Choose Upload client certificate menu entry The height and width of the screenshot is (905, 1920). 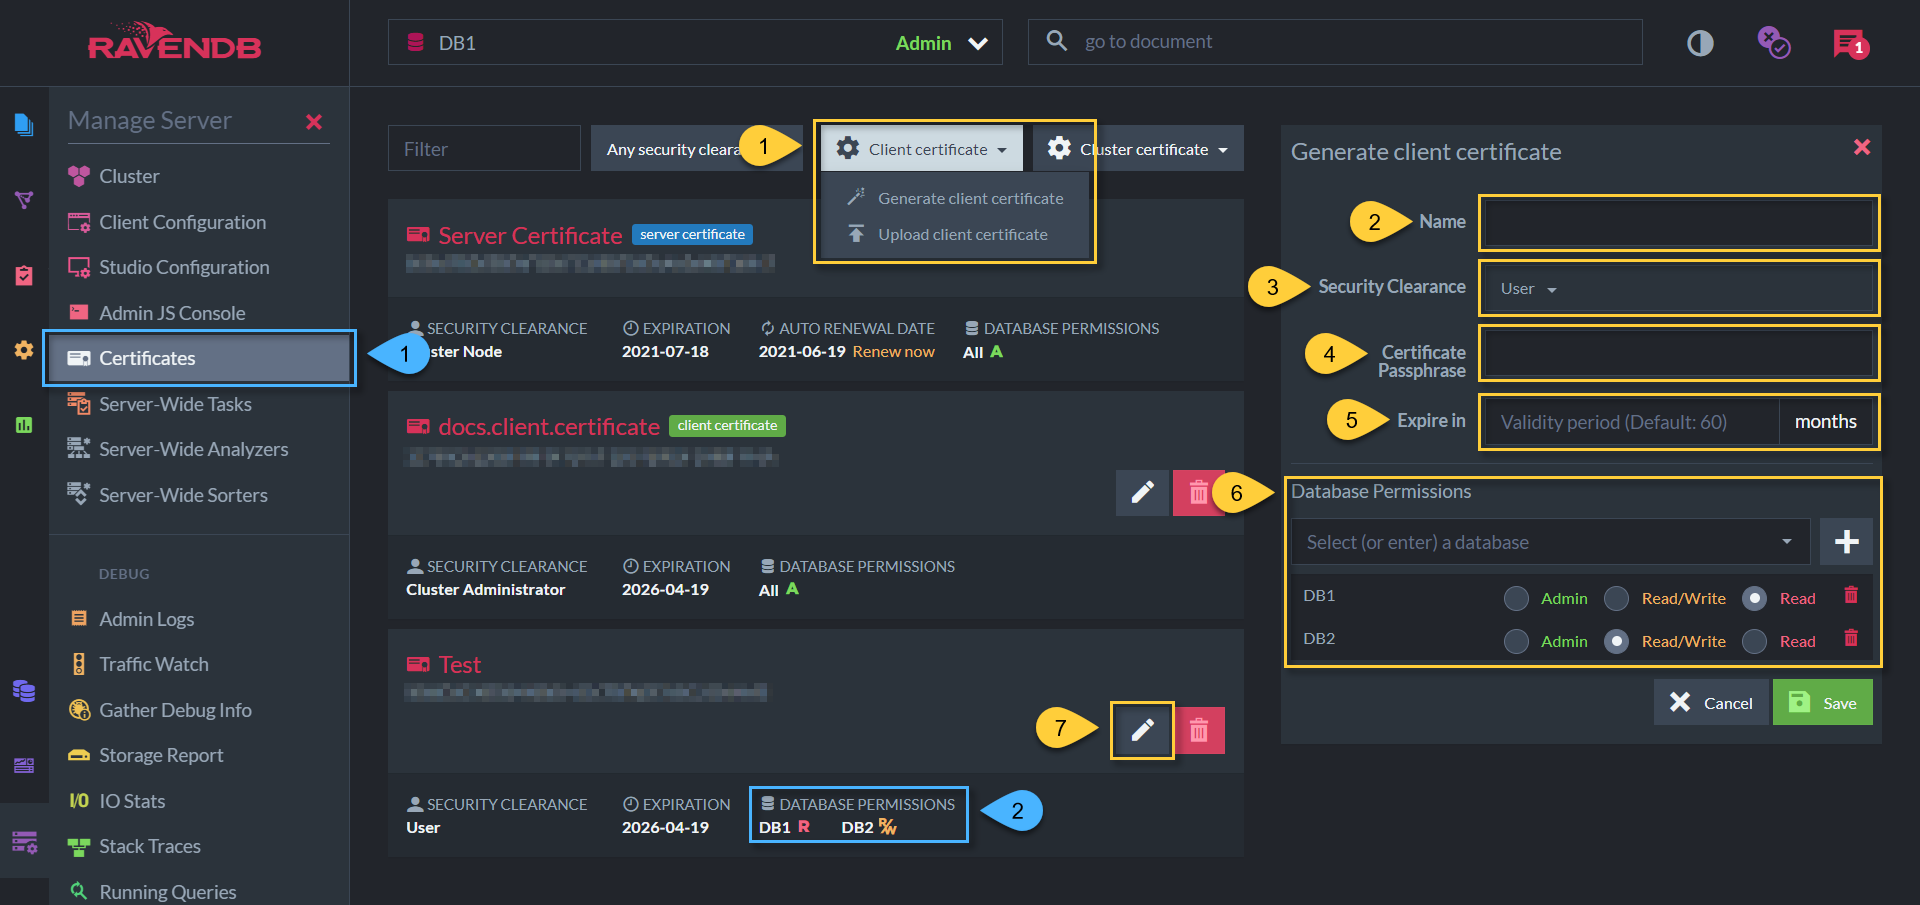956,234
